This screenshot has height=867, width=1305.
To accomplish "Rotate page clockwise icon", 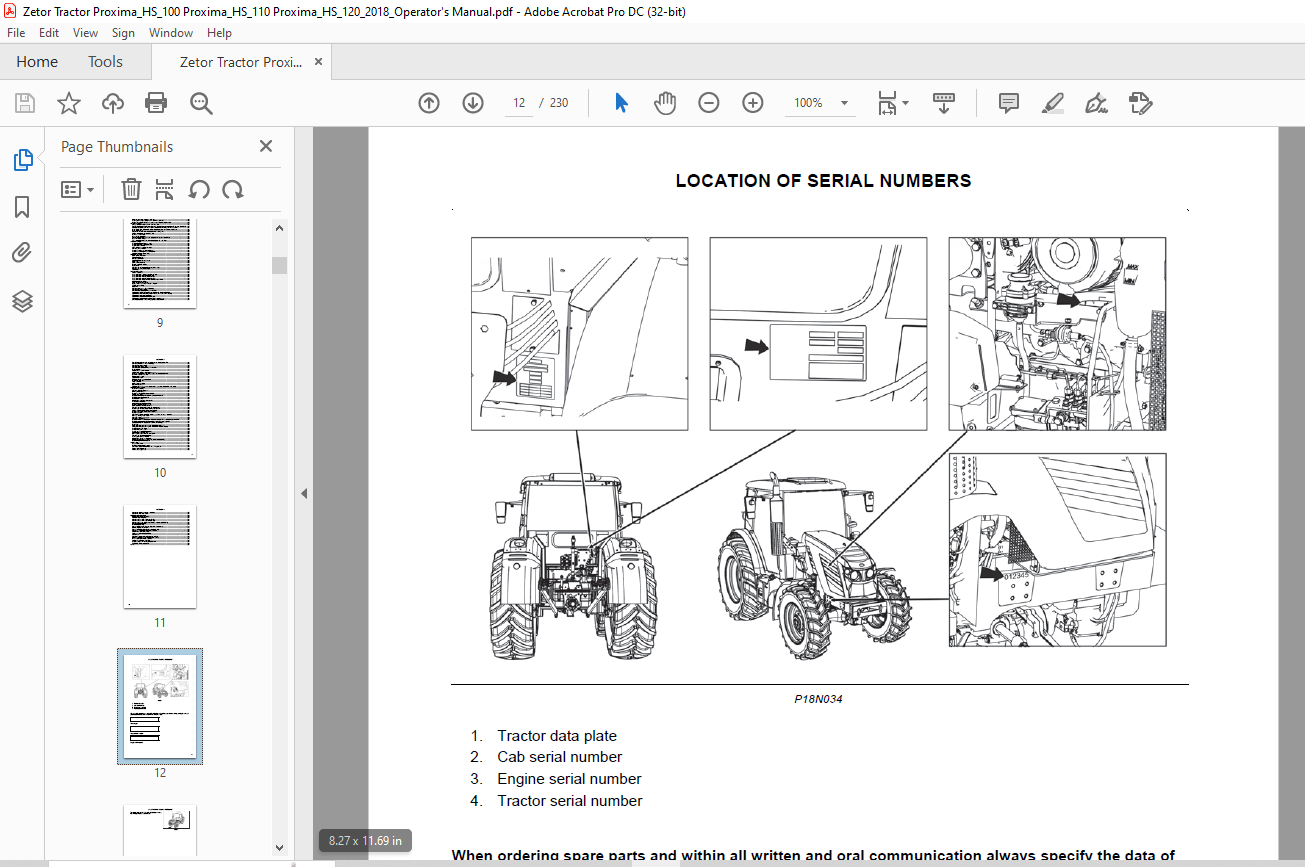I will point(233,189).
